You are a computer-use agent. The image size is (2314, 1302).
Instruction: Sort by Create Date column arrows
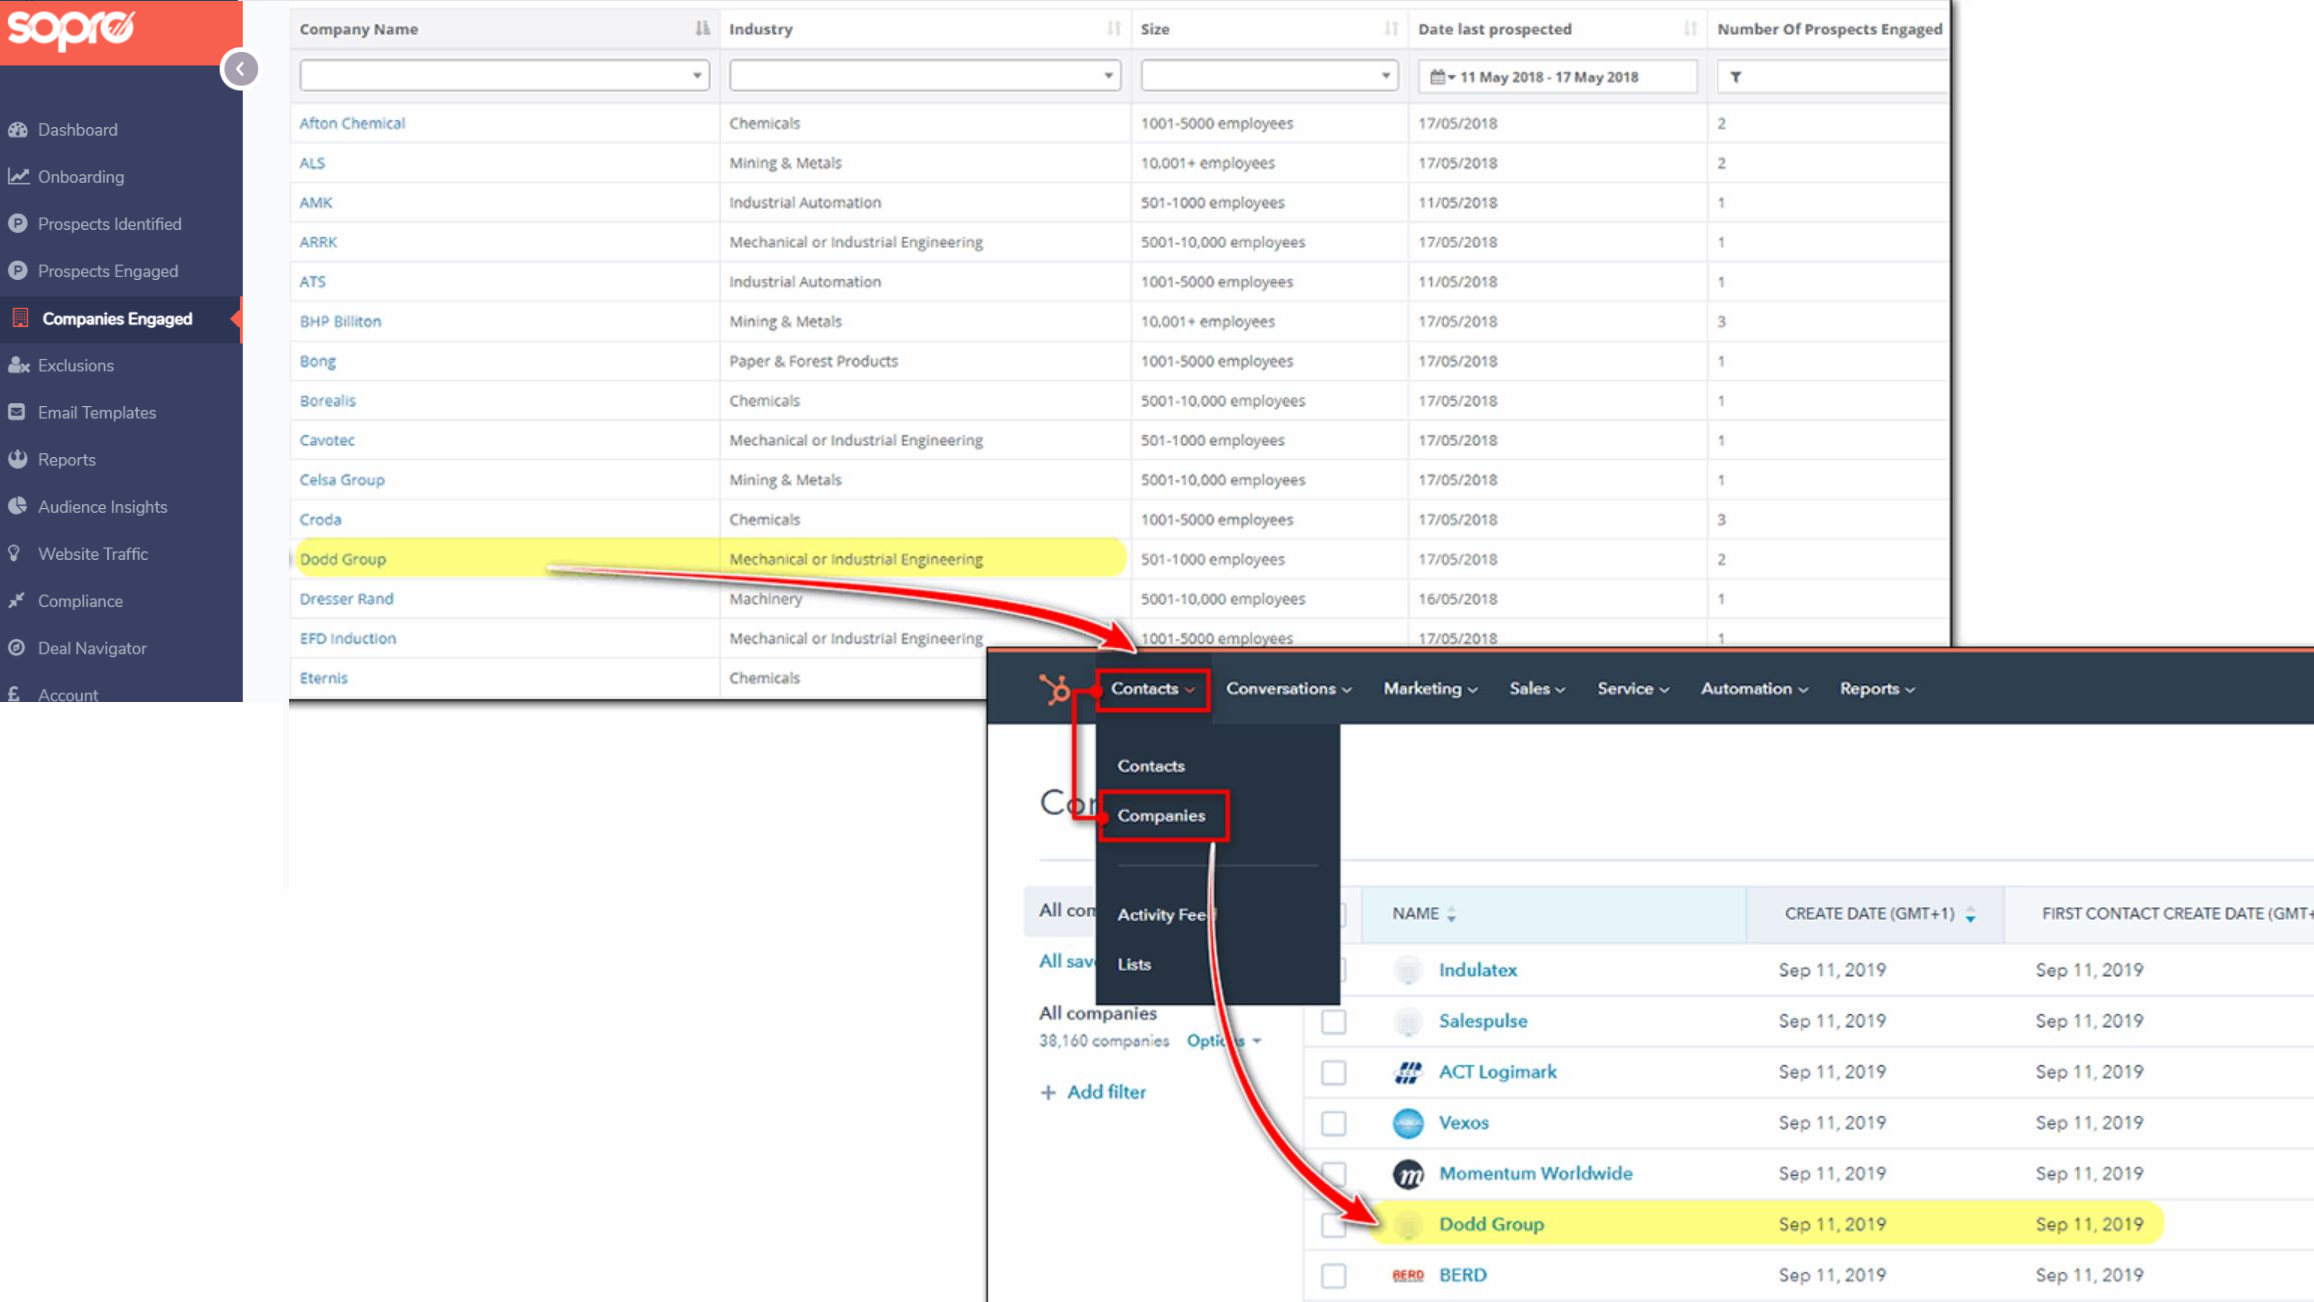click(x=1970, y=913)
